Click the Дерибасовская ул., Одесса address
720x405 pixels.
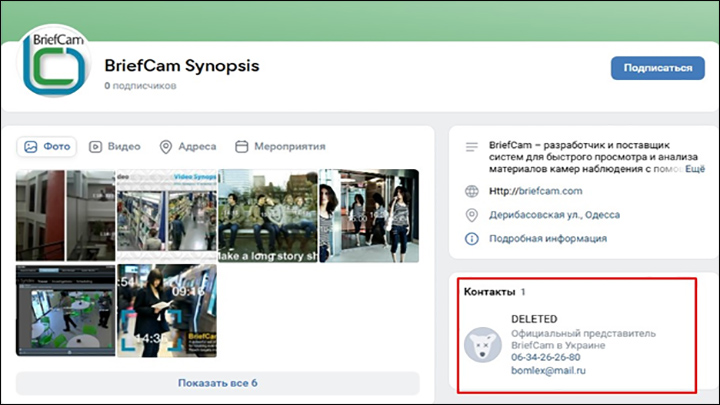pyautogui.click(x=548, y=215)
